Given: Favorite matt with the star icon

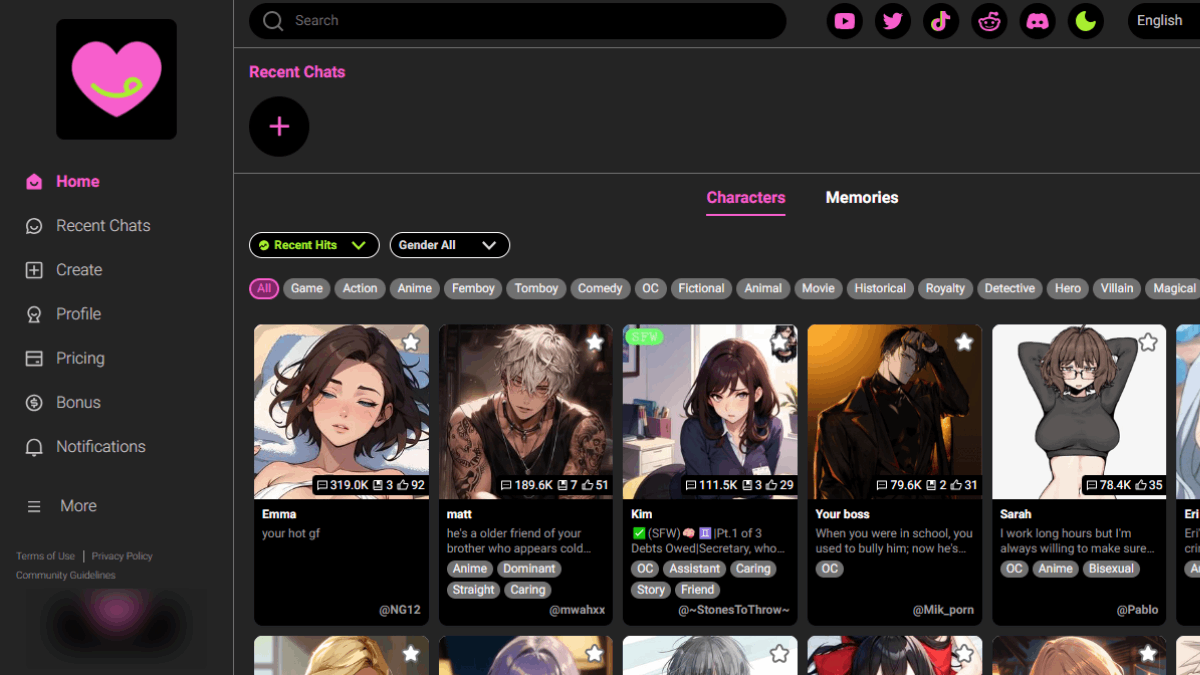Looking at the screenshot, I should point(595,343).
